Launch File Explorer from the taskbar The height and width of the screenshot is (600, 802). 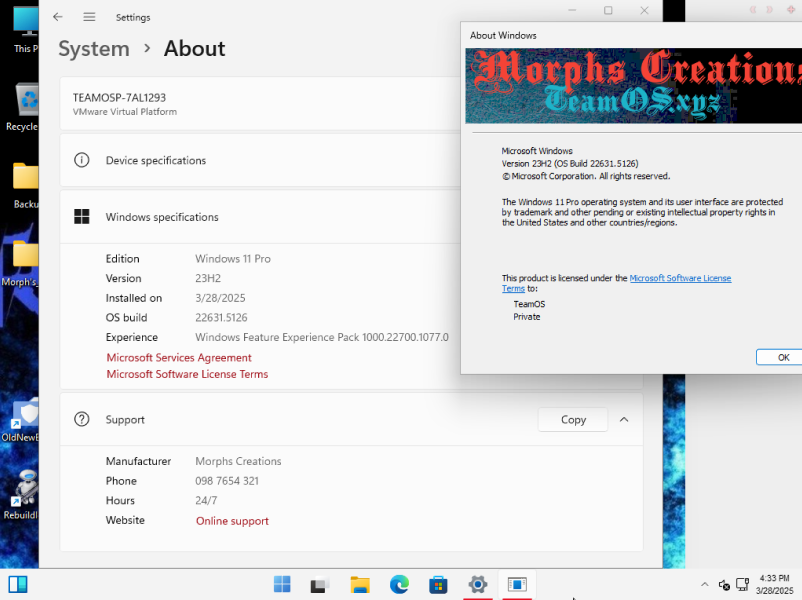tap(360, 584)
